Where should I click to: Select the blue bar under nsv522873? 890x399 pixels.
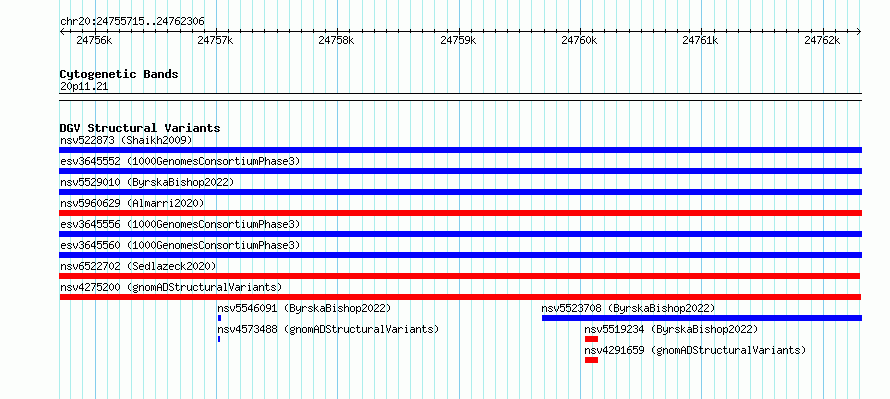[x=460, y=150]
